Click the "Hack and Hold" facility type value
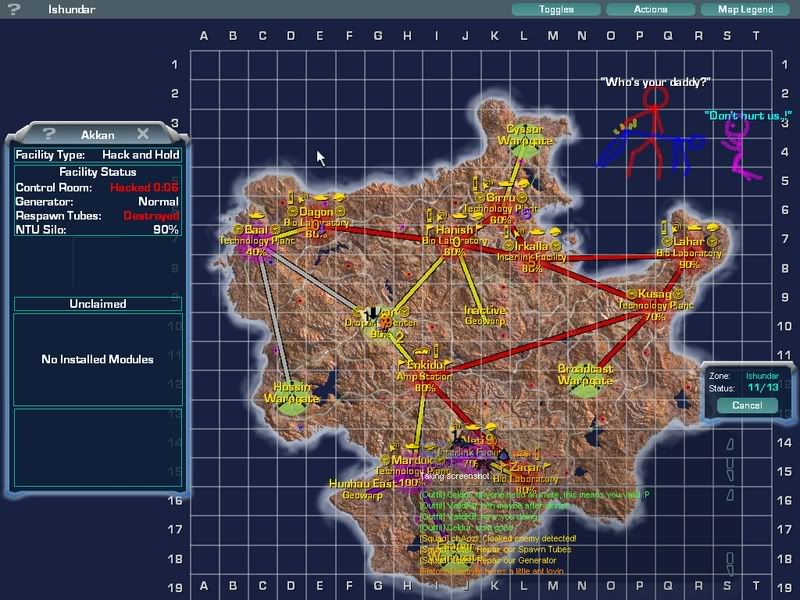800x600 pixels. 141,155
